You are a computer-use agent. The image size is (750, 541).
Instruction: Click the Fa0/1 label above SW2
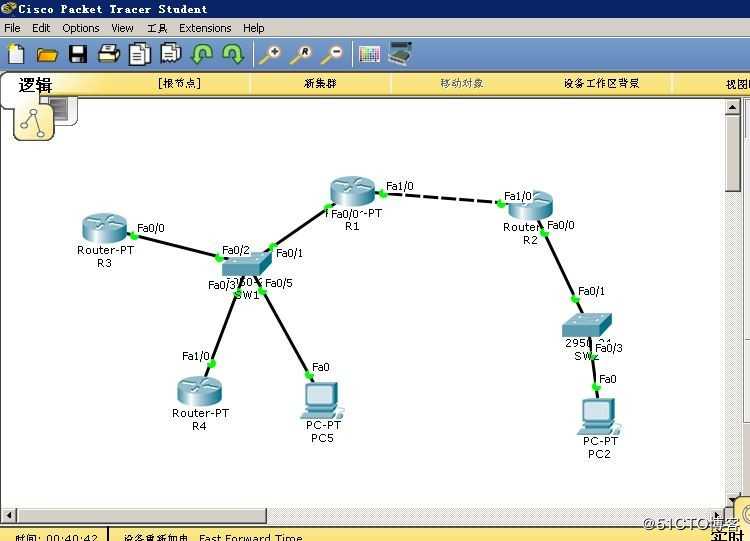click(x=591, y=291)
